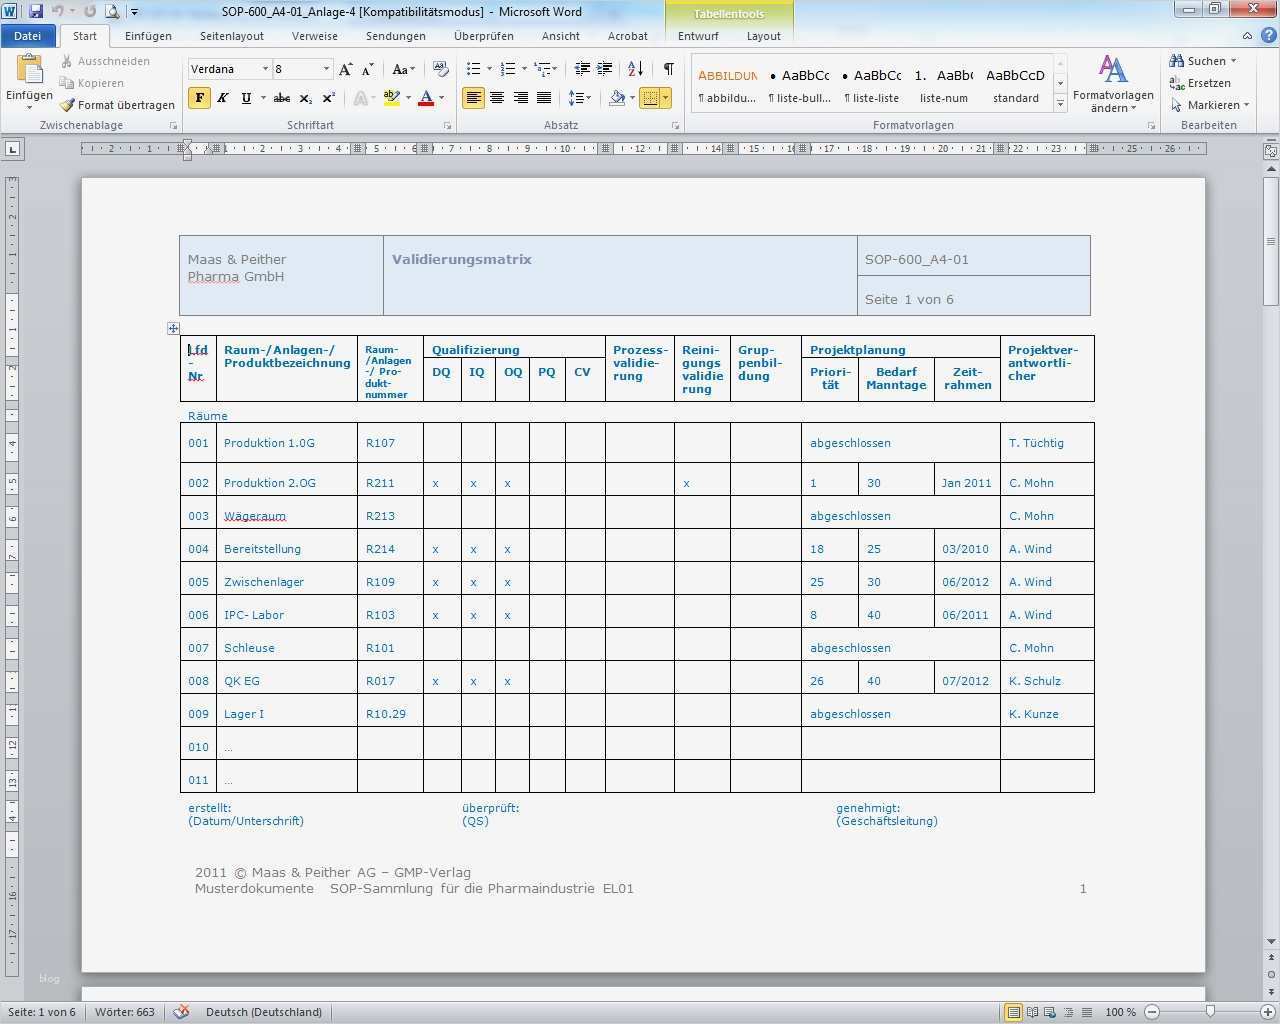
Task: Center-align the paragraph
Action: [497, 98]
